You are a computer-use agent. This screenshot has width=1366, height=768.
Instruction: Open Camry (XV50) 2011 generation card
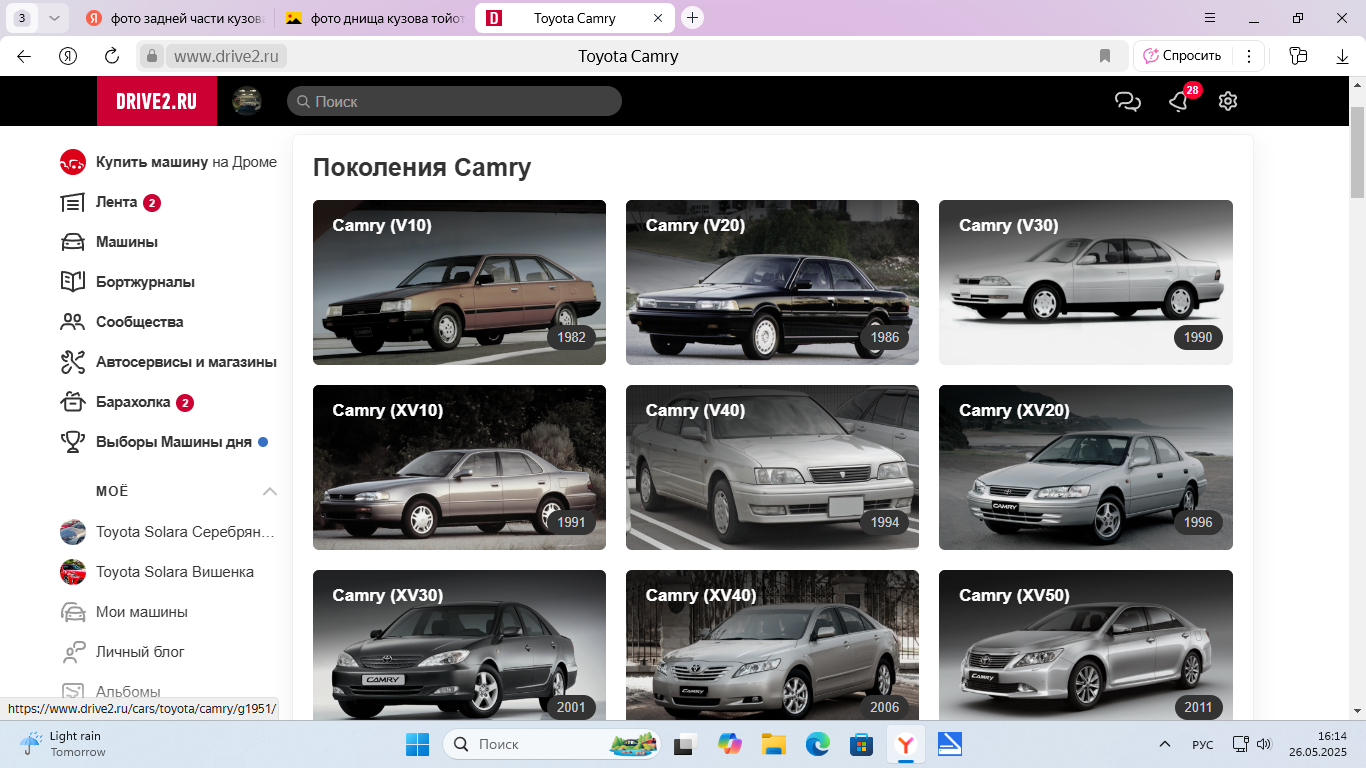pos(1086,645)
